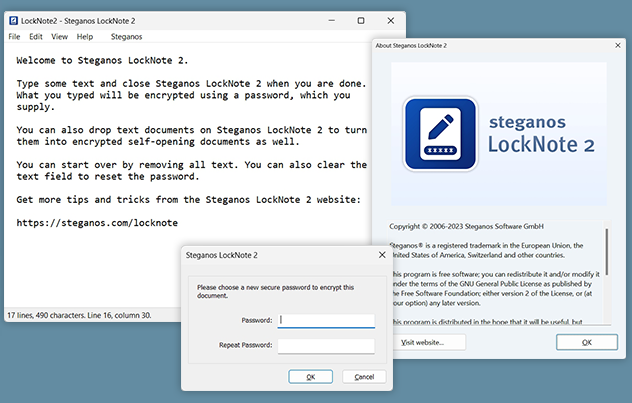Minimize the LockNote2 main window
The width and height of the screenshot is (632, 403).
pyautogui.click(x=332, y=21)
